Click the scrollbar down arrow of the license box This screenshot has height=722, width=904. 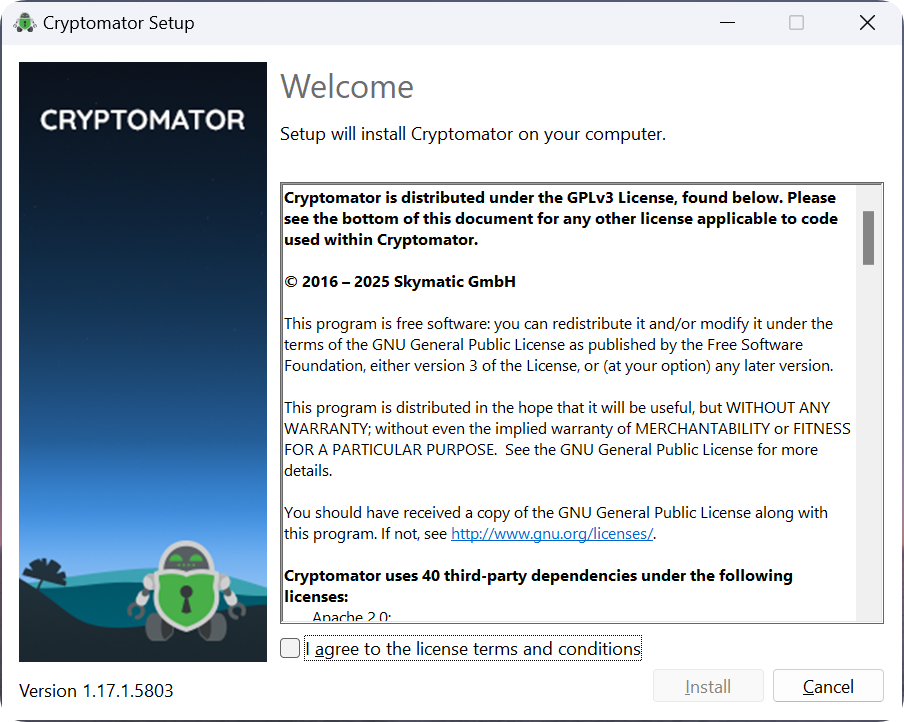pyautogui.click(x=866, y=611)
